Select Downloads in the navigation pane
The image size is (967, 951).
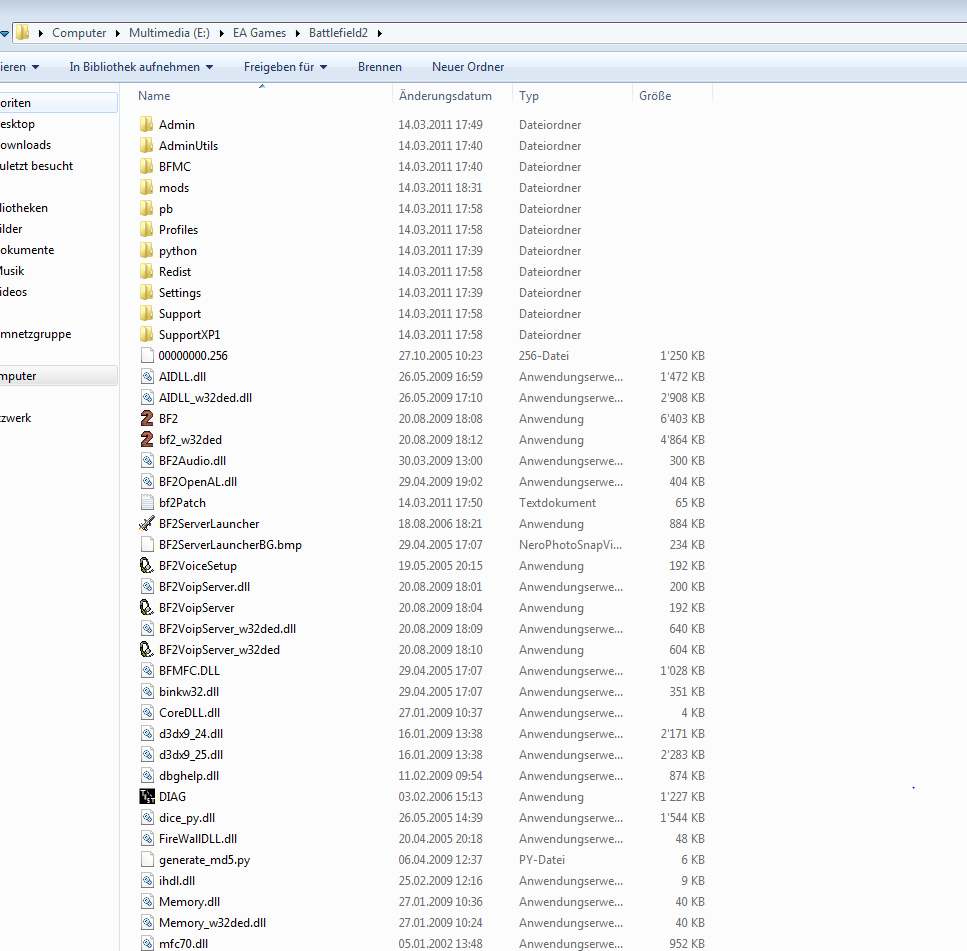(25, 145)
